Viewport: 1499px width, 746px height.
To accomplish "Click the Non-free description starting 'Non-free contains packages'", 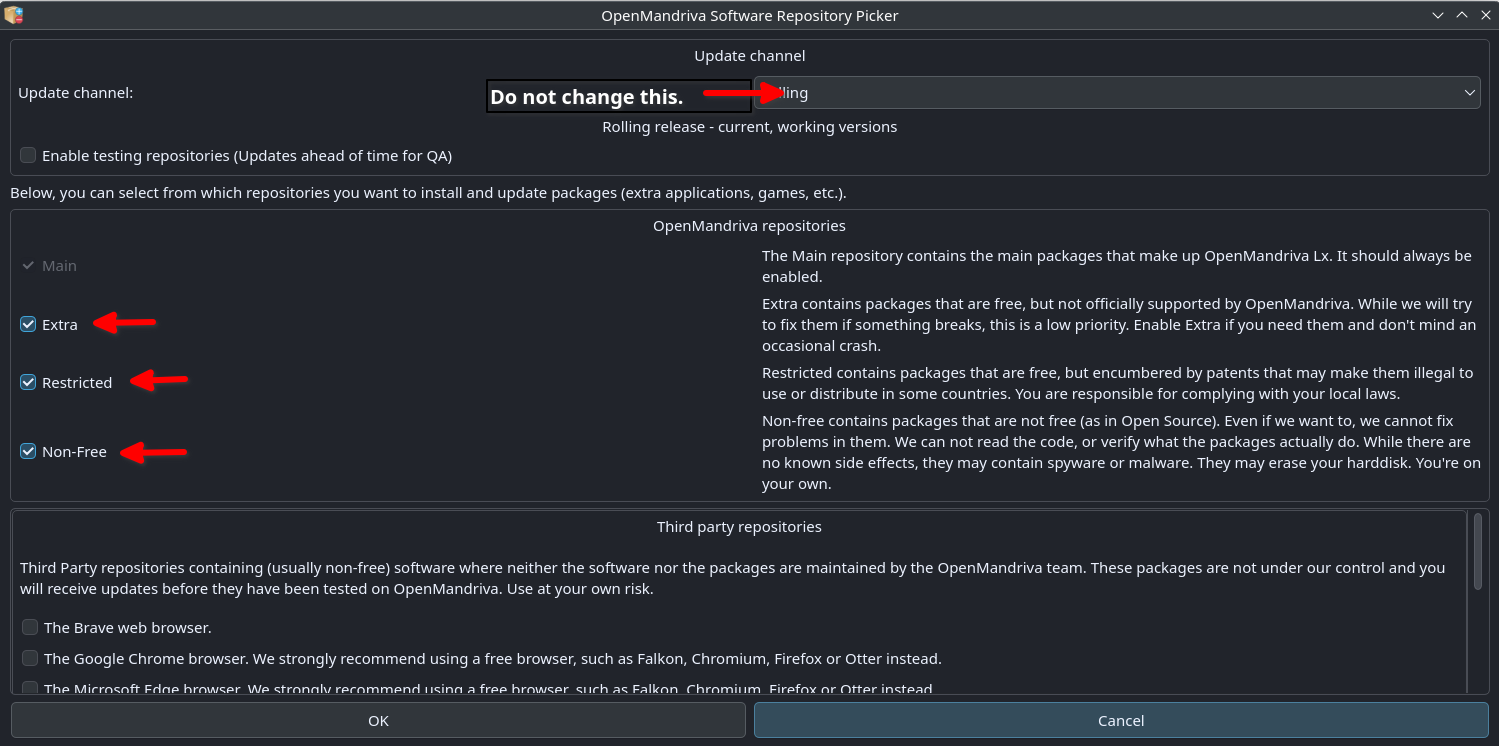I will [1120, 452].
